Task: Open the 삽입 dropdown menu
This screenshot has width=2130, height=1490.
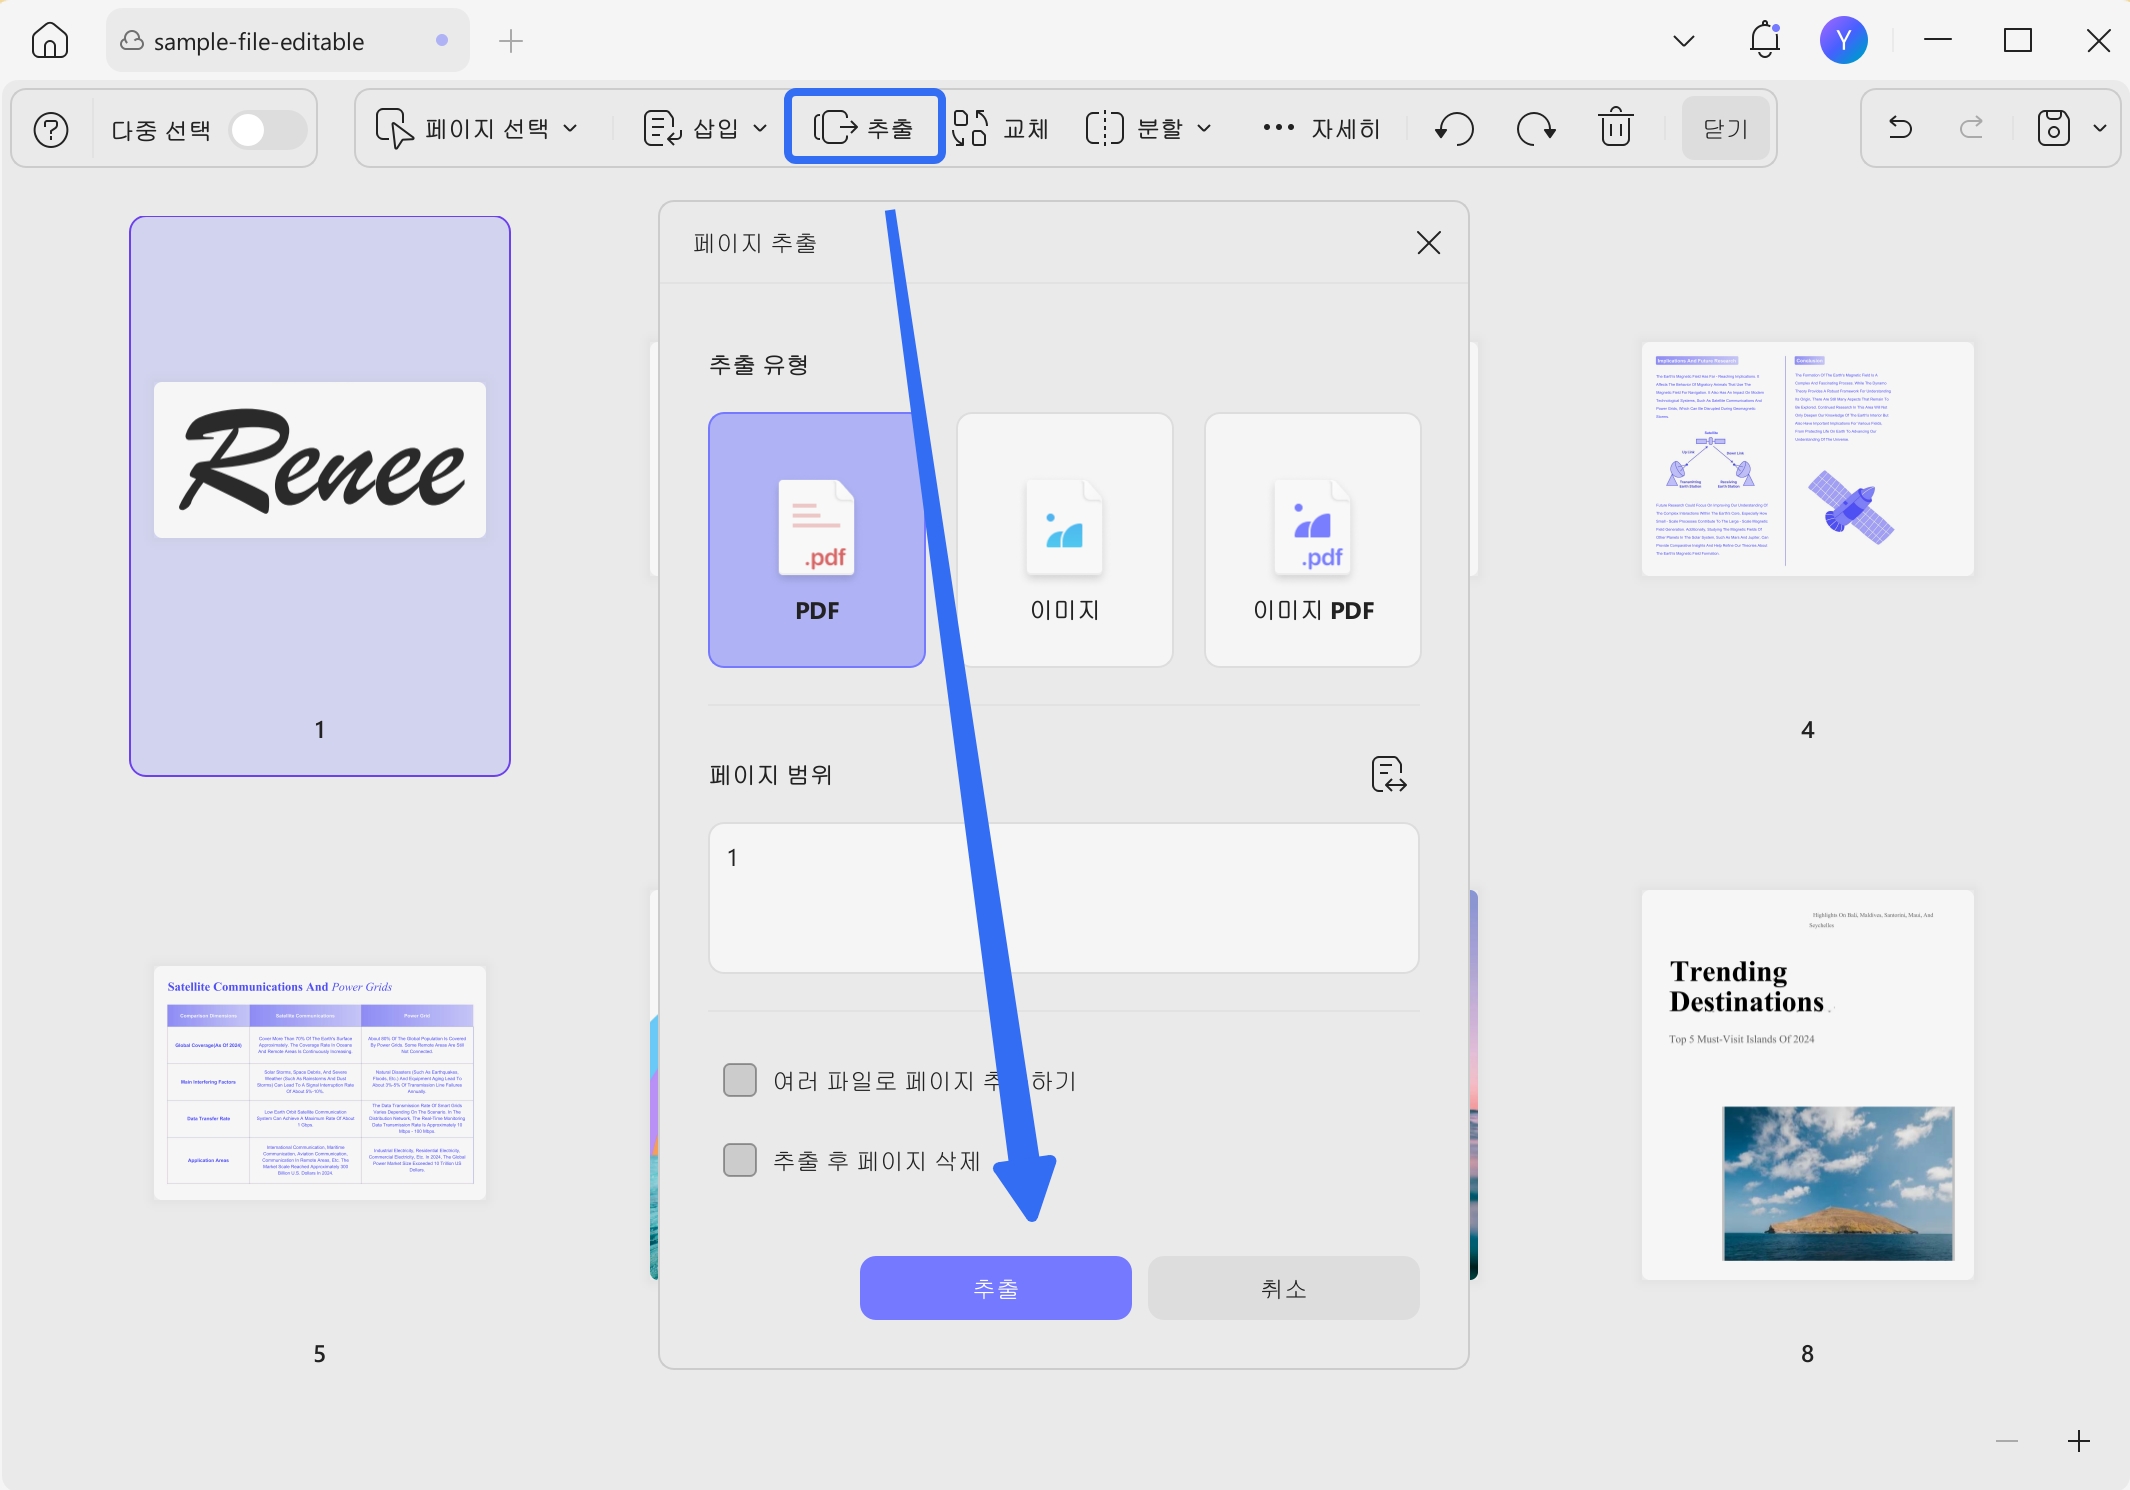Action: pyautogui.click(x=706, y=129)
